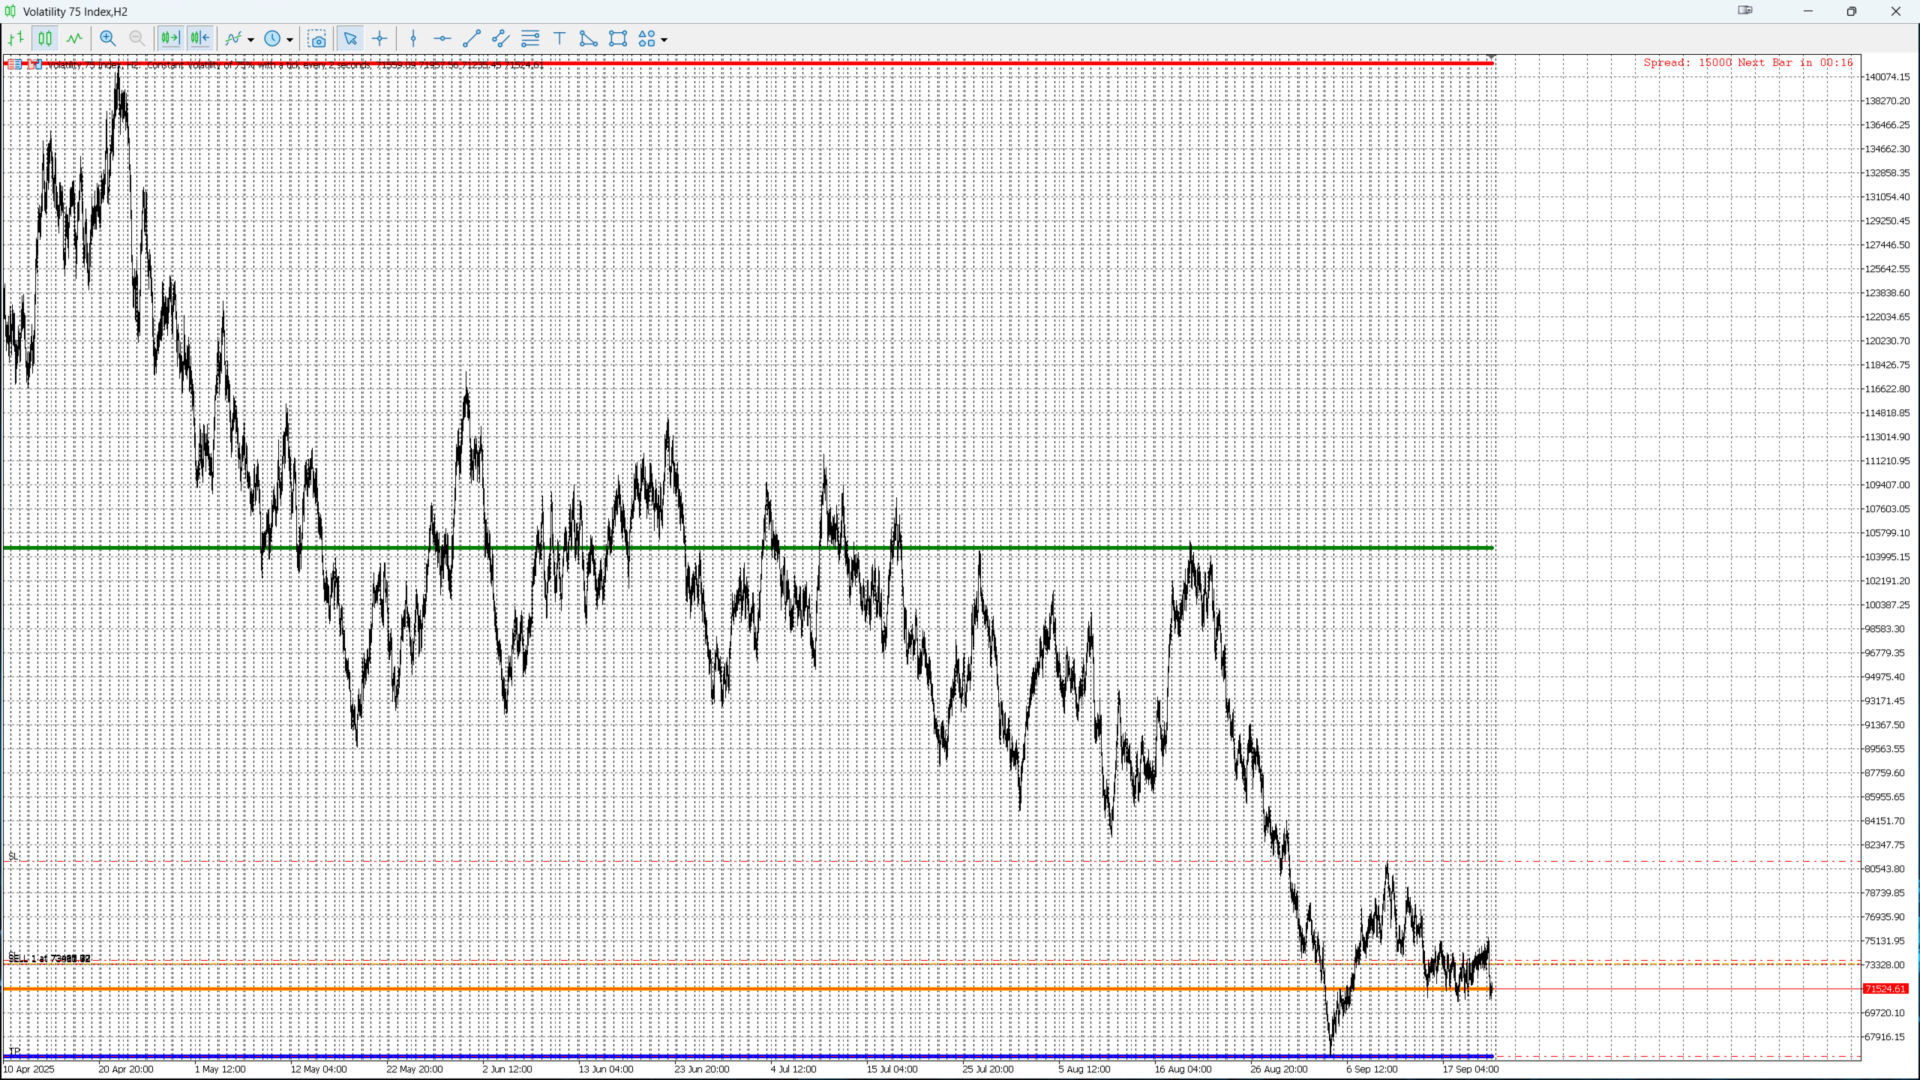Zoom in on the chart
The height and width of the screenshot is (1080, 1920).
pyautogui.click(x=108, y=38)
